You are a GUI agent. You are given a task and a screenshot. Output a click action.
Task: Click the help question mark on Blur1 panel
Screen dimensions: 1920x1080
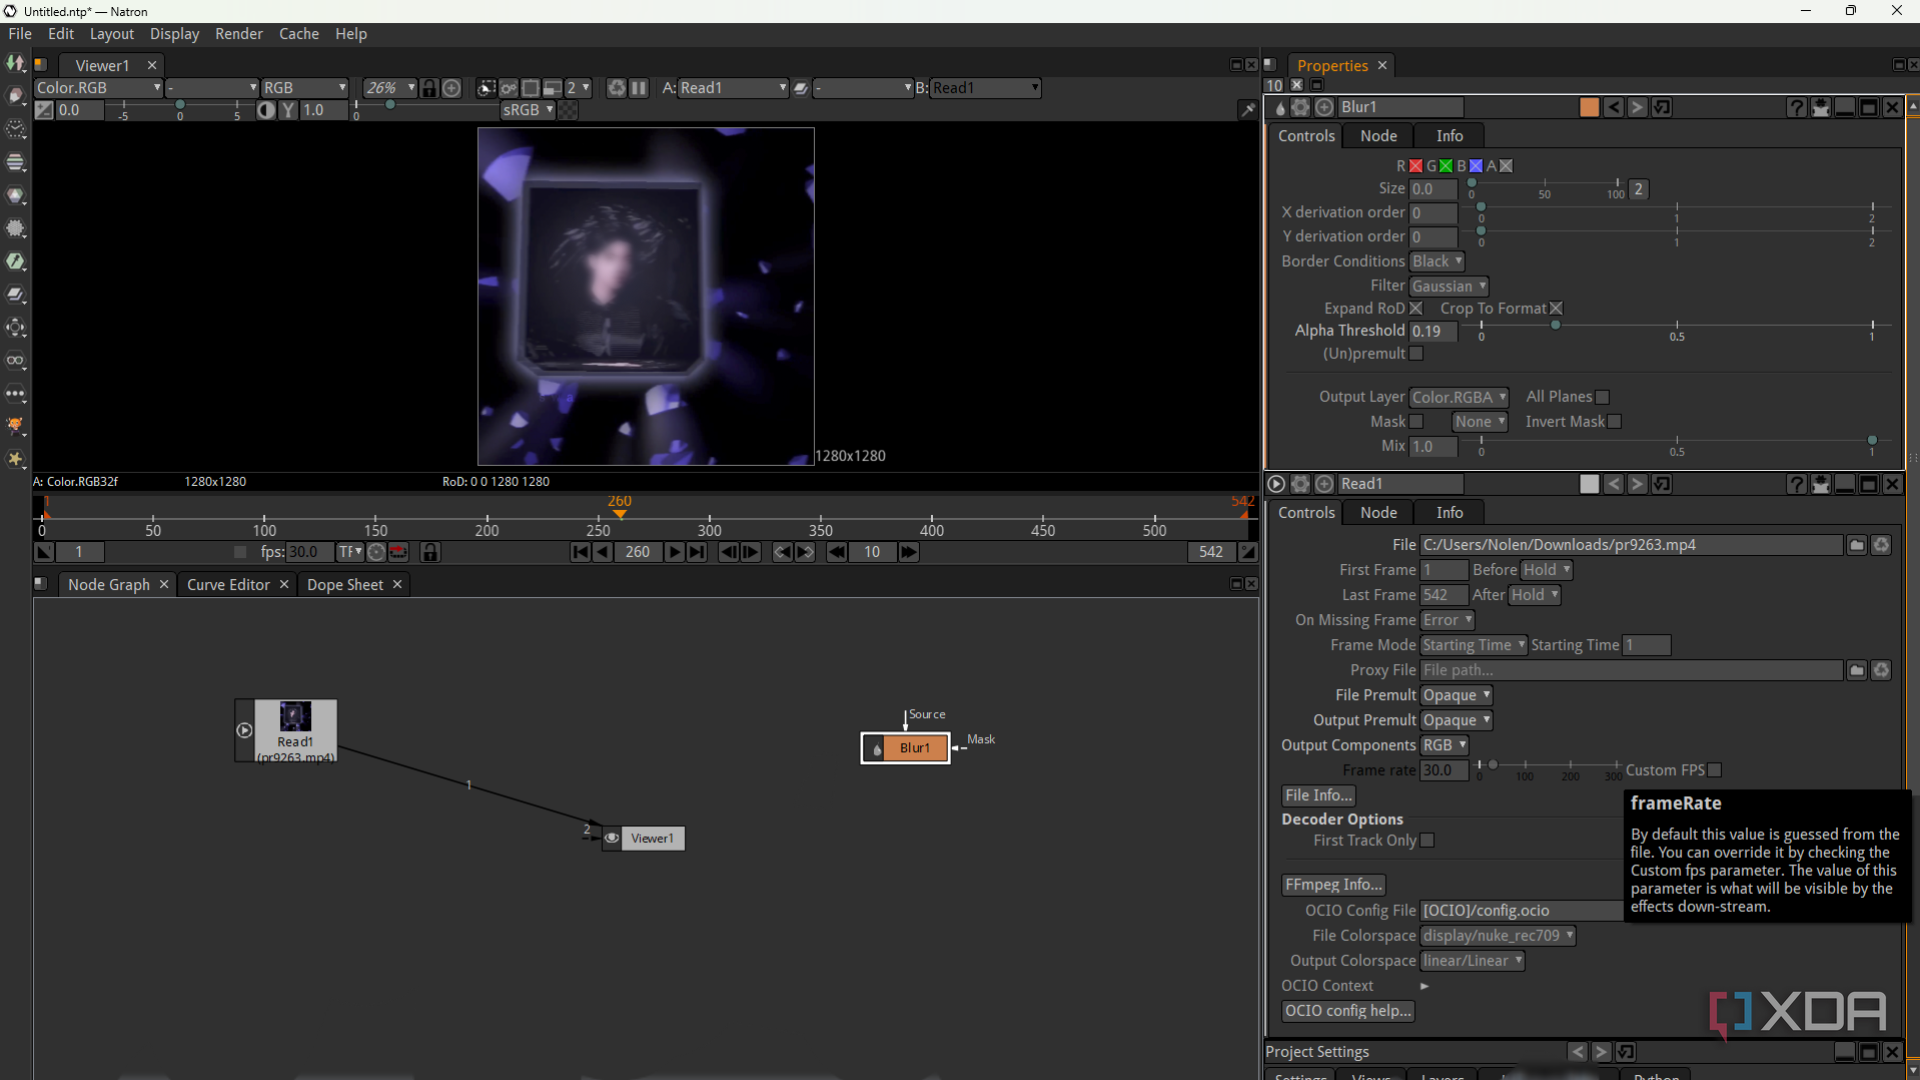(x=1796, y=107)
